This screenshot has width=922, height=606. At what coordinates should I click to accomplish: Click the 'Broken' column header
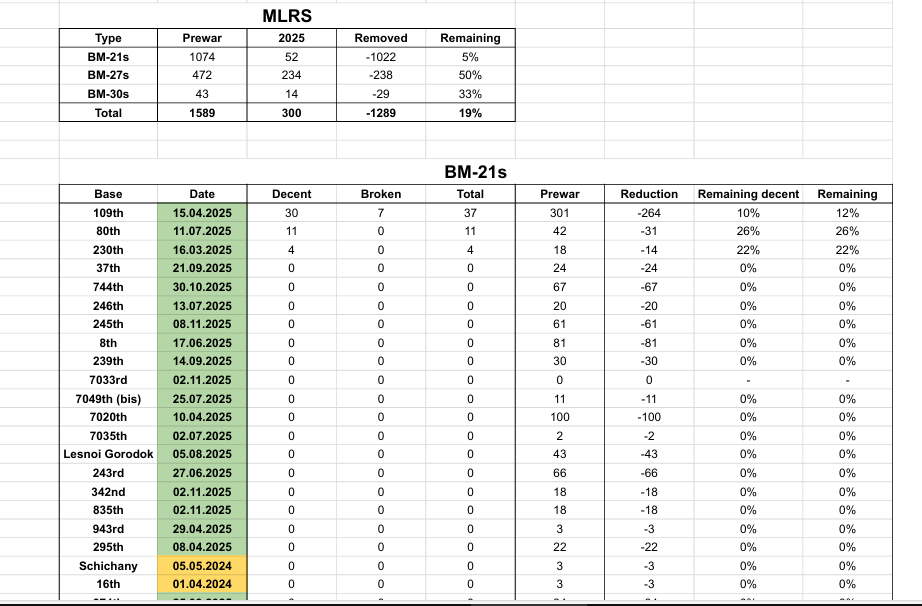[381, 194]
